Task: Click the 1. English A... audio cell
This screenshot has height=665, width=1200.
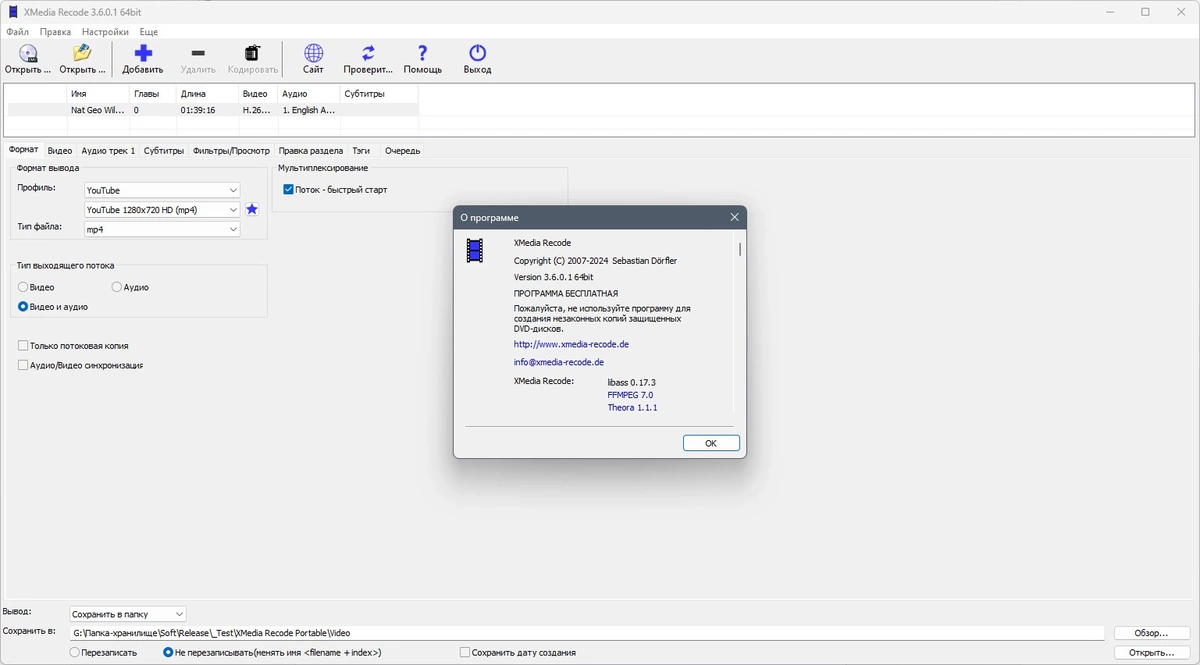Action: click(308, 110)
